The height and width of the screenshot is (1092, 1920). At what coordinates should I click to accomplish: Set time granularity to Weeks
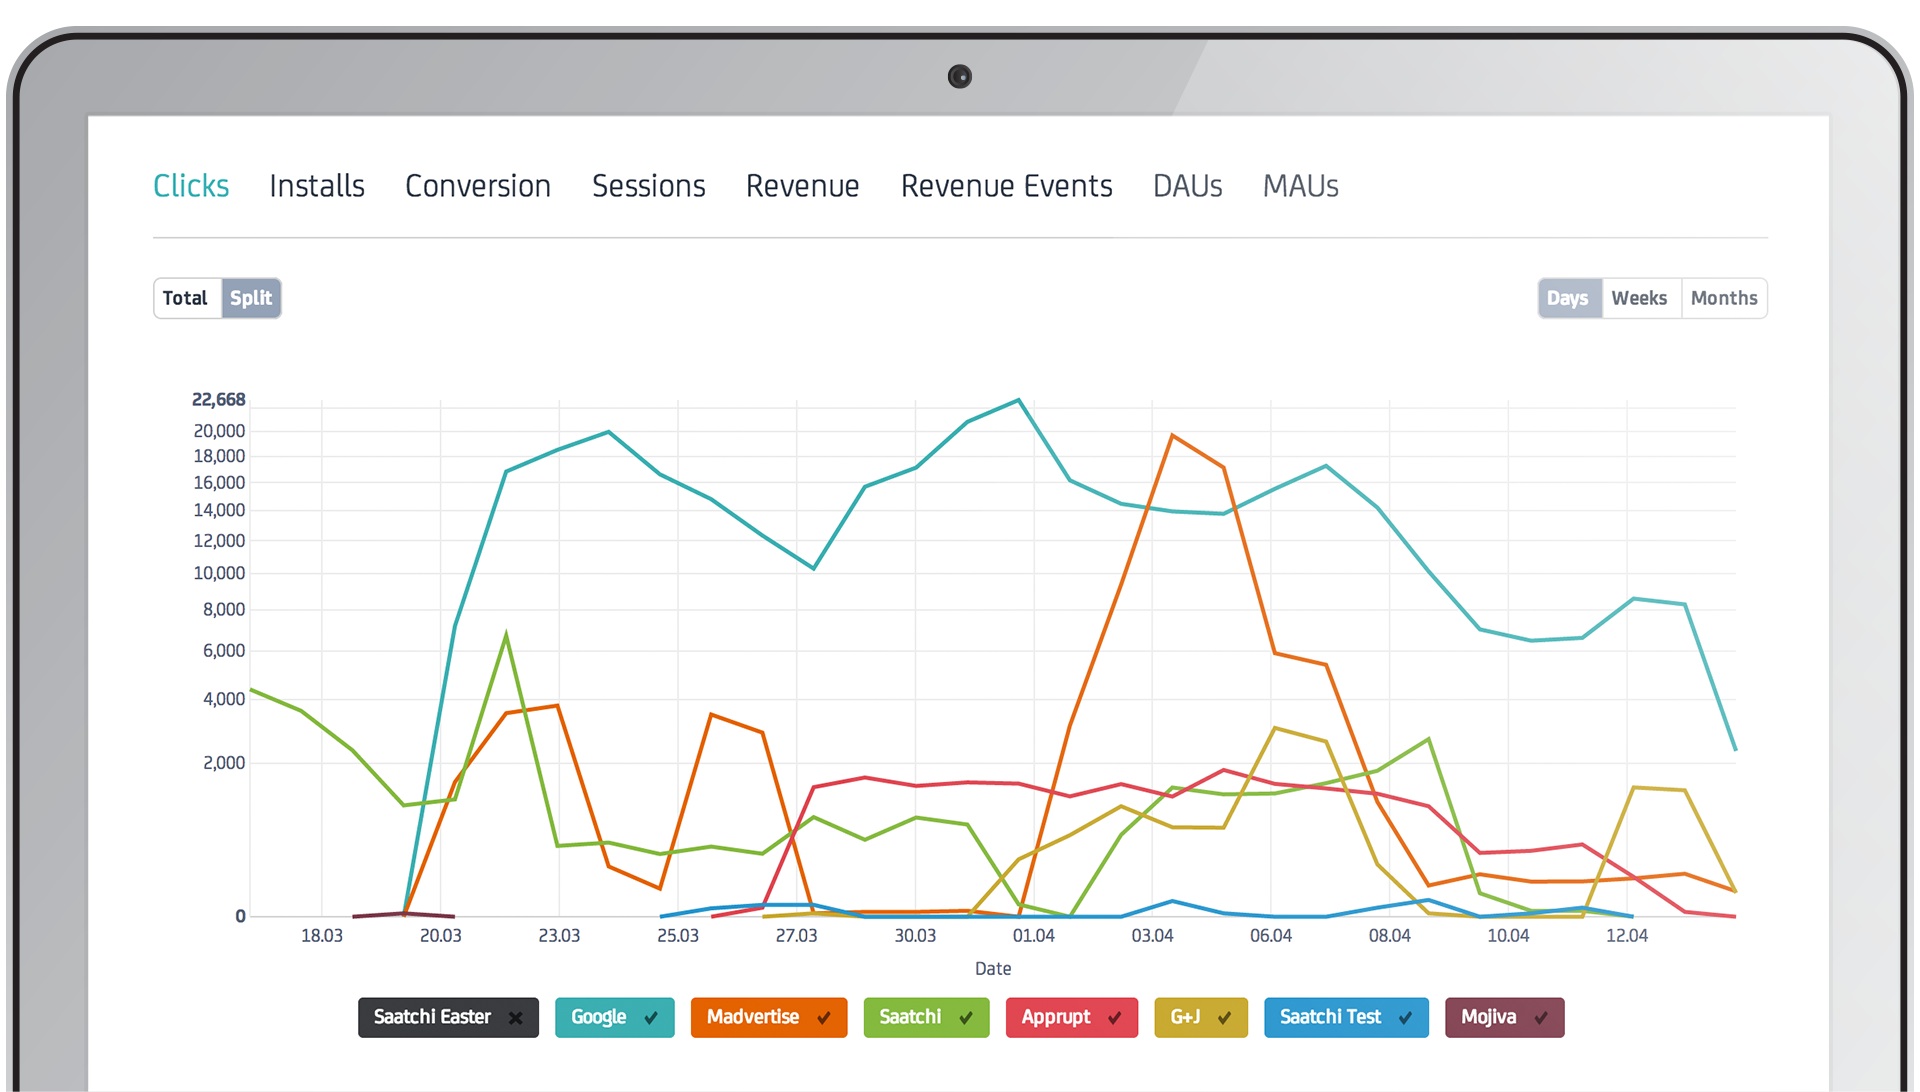point(1639,298)
